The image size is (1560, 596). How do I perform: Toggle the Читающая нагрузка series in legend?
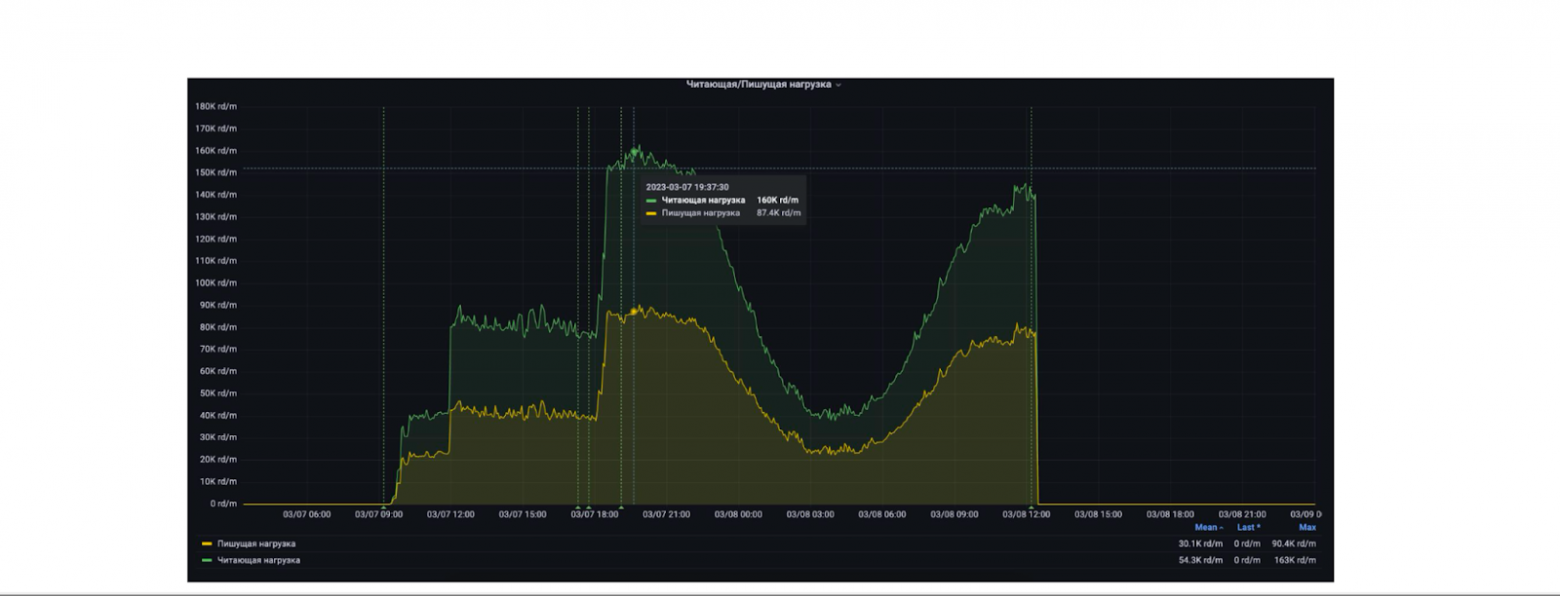[x=258, y=560]
